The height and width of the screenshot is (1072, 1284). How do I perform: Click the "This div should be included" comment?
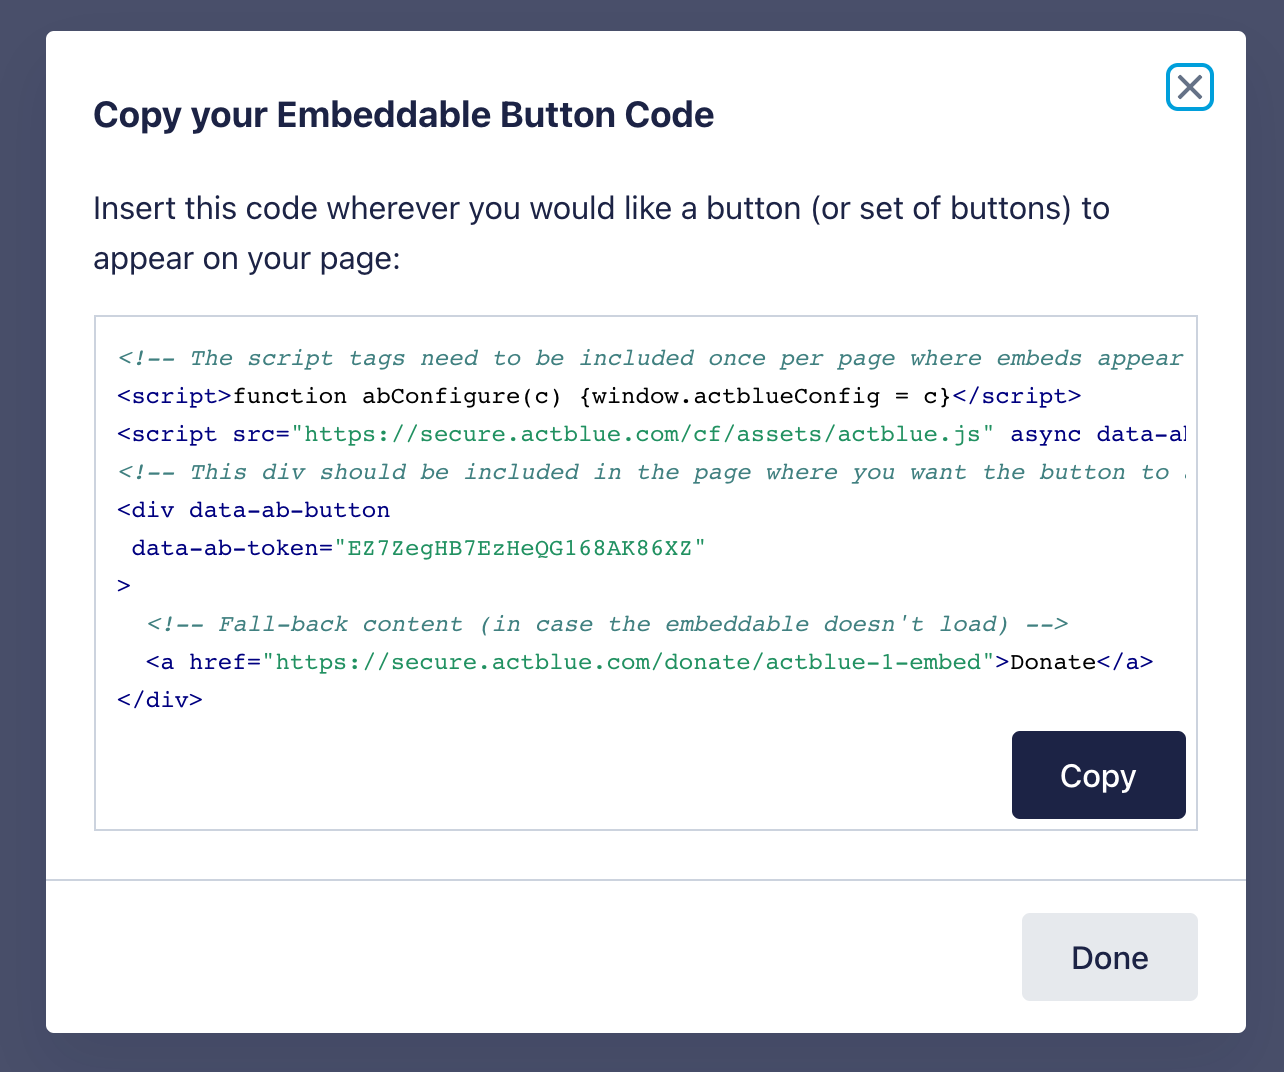tap(650, 472)
